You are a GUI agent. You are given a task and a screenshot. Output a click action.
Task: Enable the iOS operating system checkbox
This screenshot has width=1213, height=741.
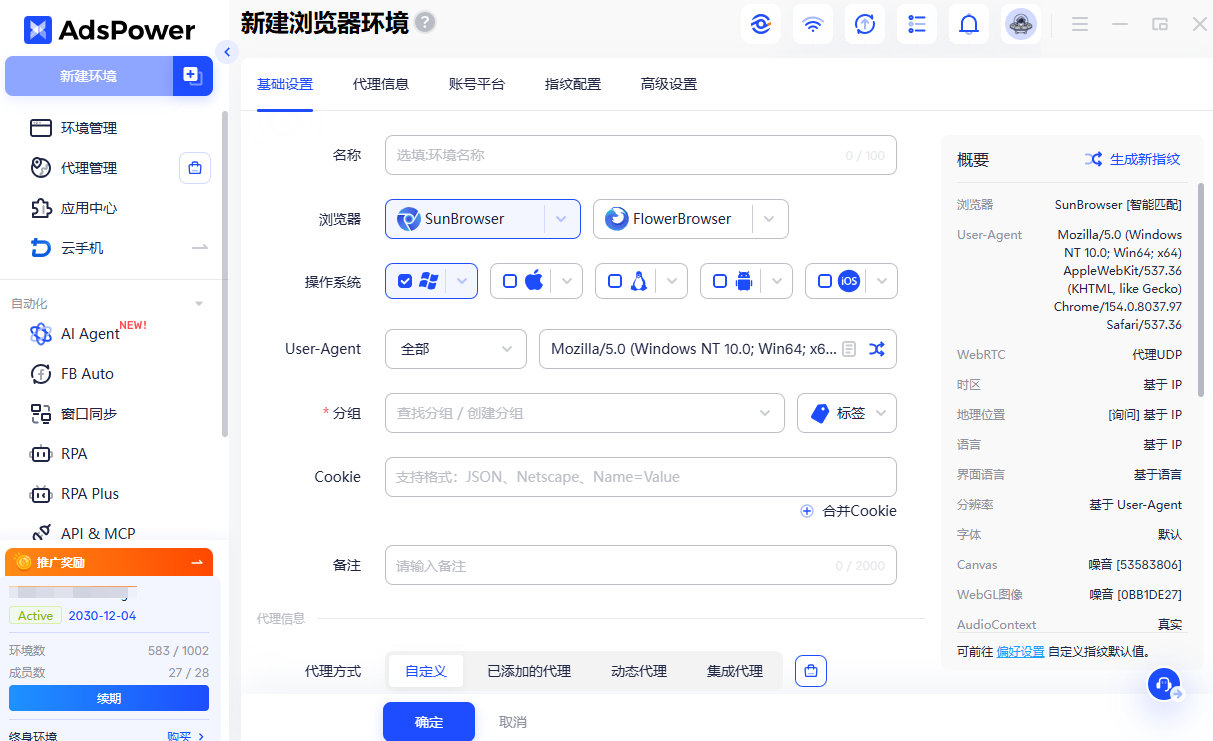825,281
